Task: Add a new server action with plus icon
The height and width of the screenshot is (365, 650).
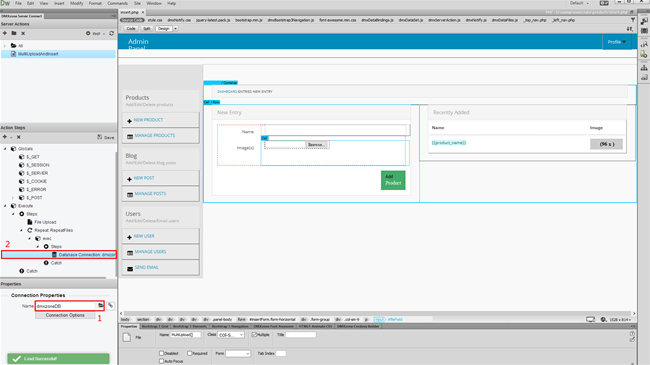Action: point(5,33)
